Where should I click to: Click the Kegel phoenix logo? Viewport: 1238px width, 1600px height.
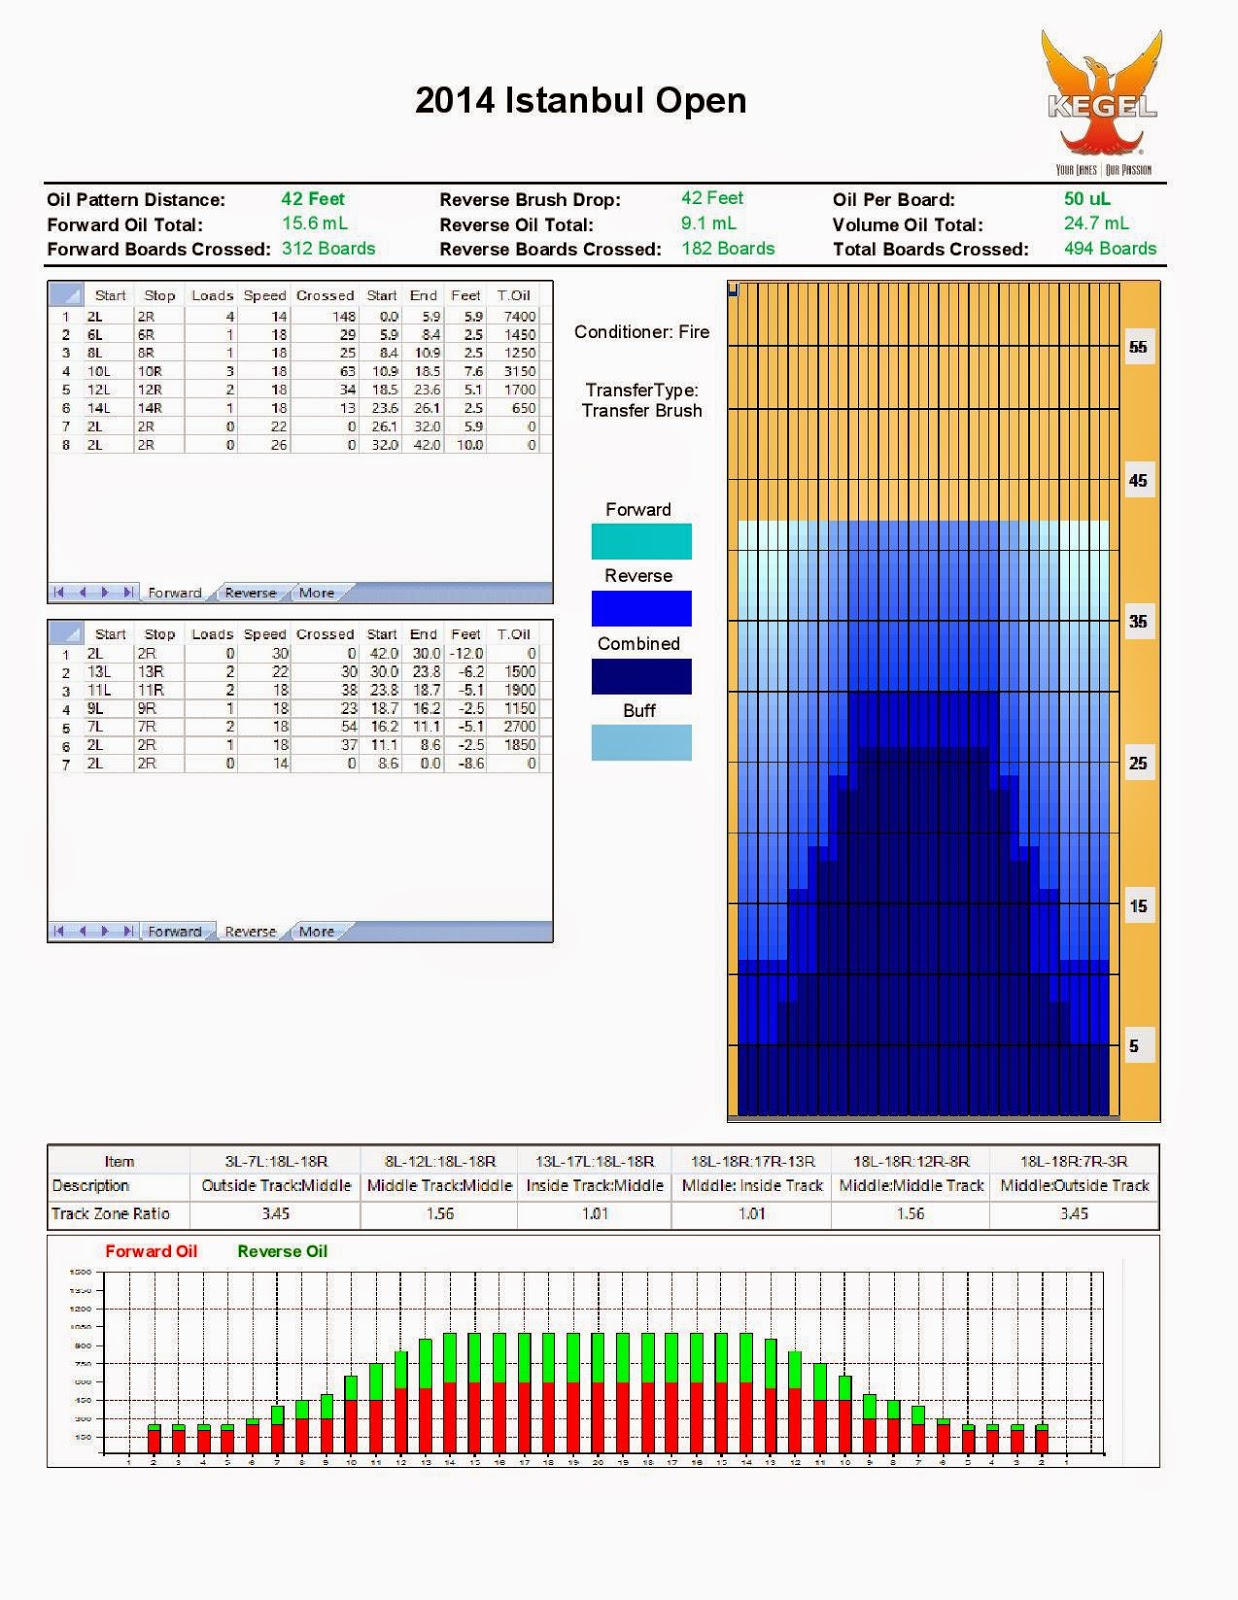click(1102, 102)
